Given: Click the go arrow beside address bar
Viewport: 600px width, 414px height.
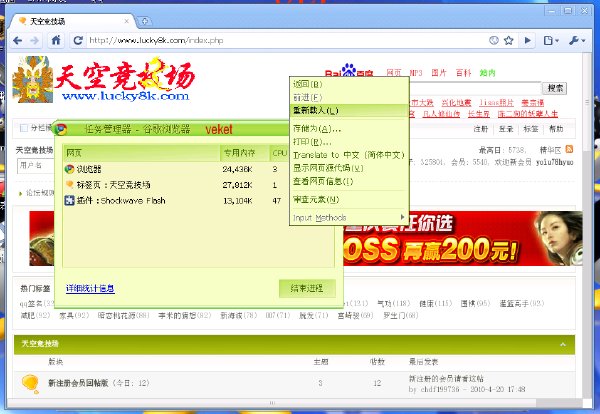Looking at the screenshot, I should pyautogui.click(x=528, y=40).
